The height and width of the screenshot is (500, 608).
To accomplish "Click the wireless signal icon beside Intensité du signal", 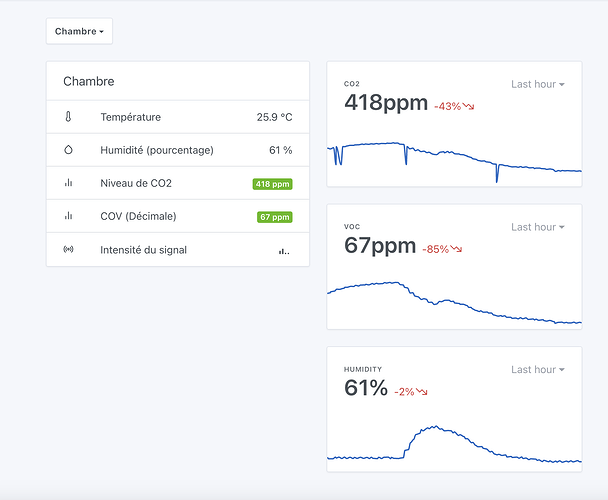I will (x=68, y=249).
